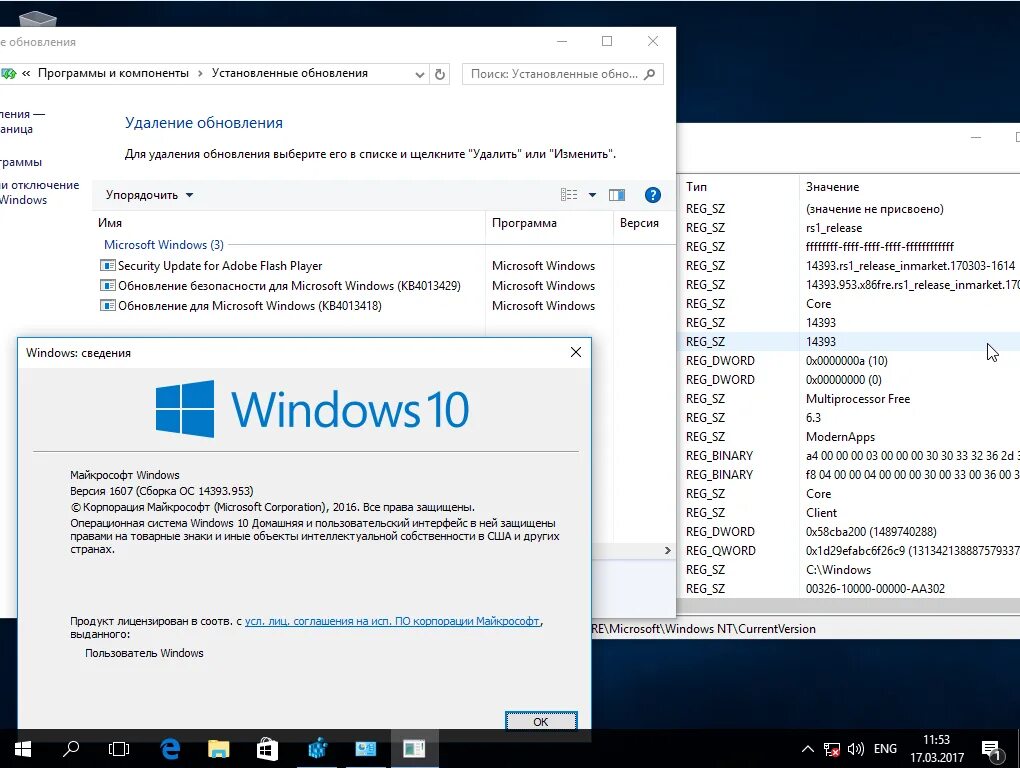
Task: Click the Значение column header in Registry Editor
Action: pyautogui.click(x=832, y=187)
